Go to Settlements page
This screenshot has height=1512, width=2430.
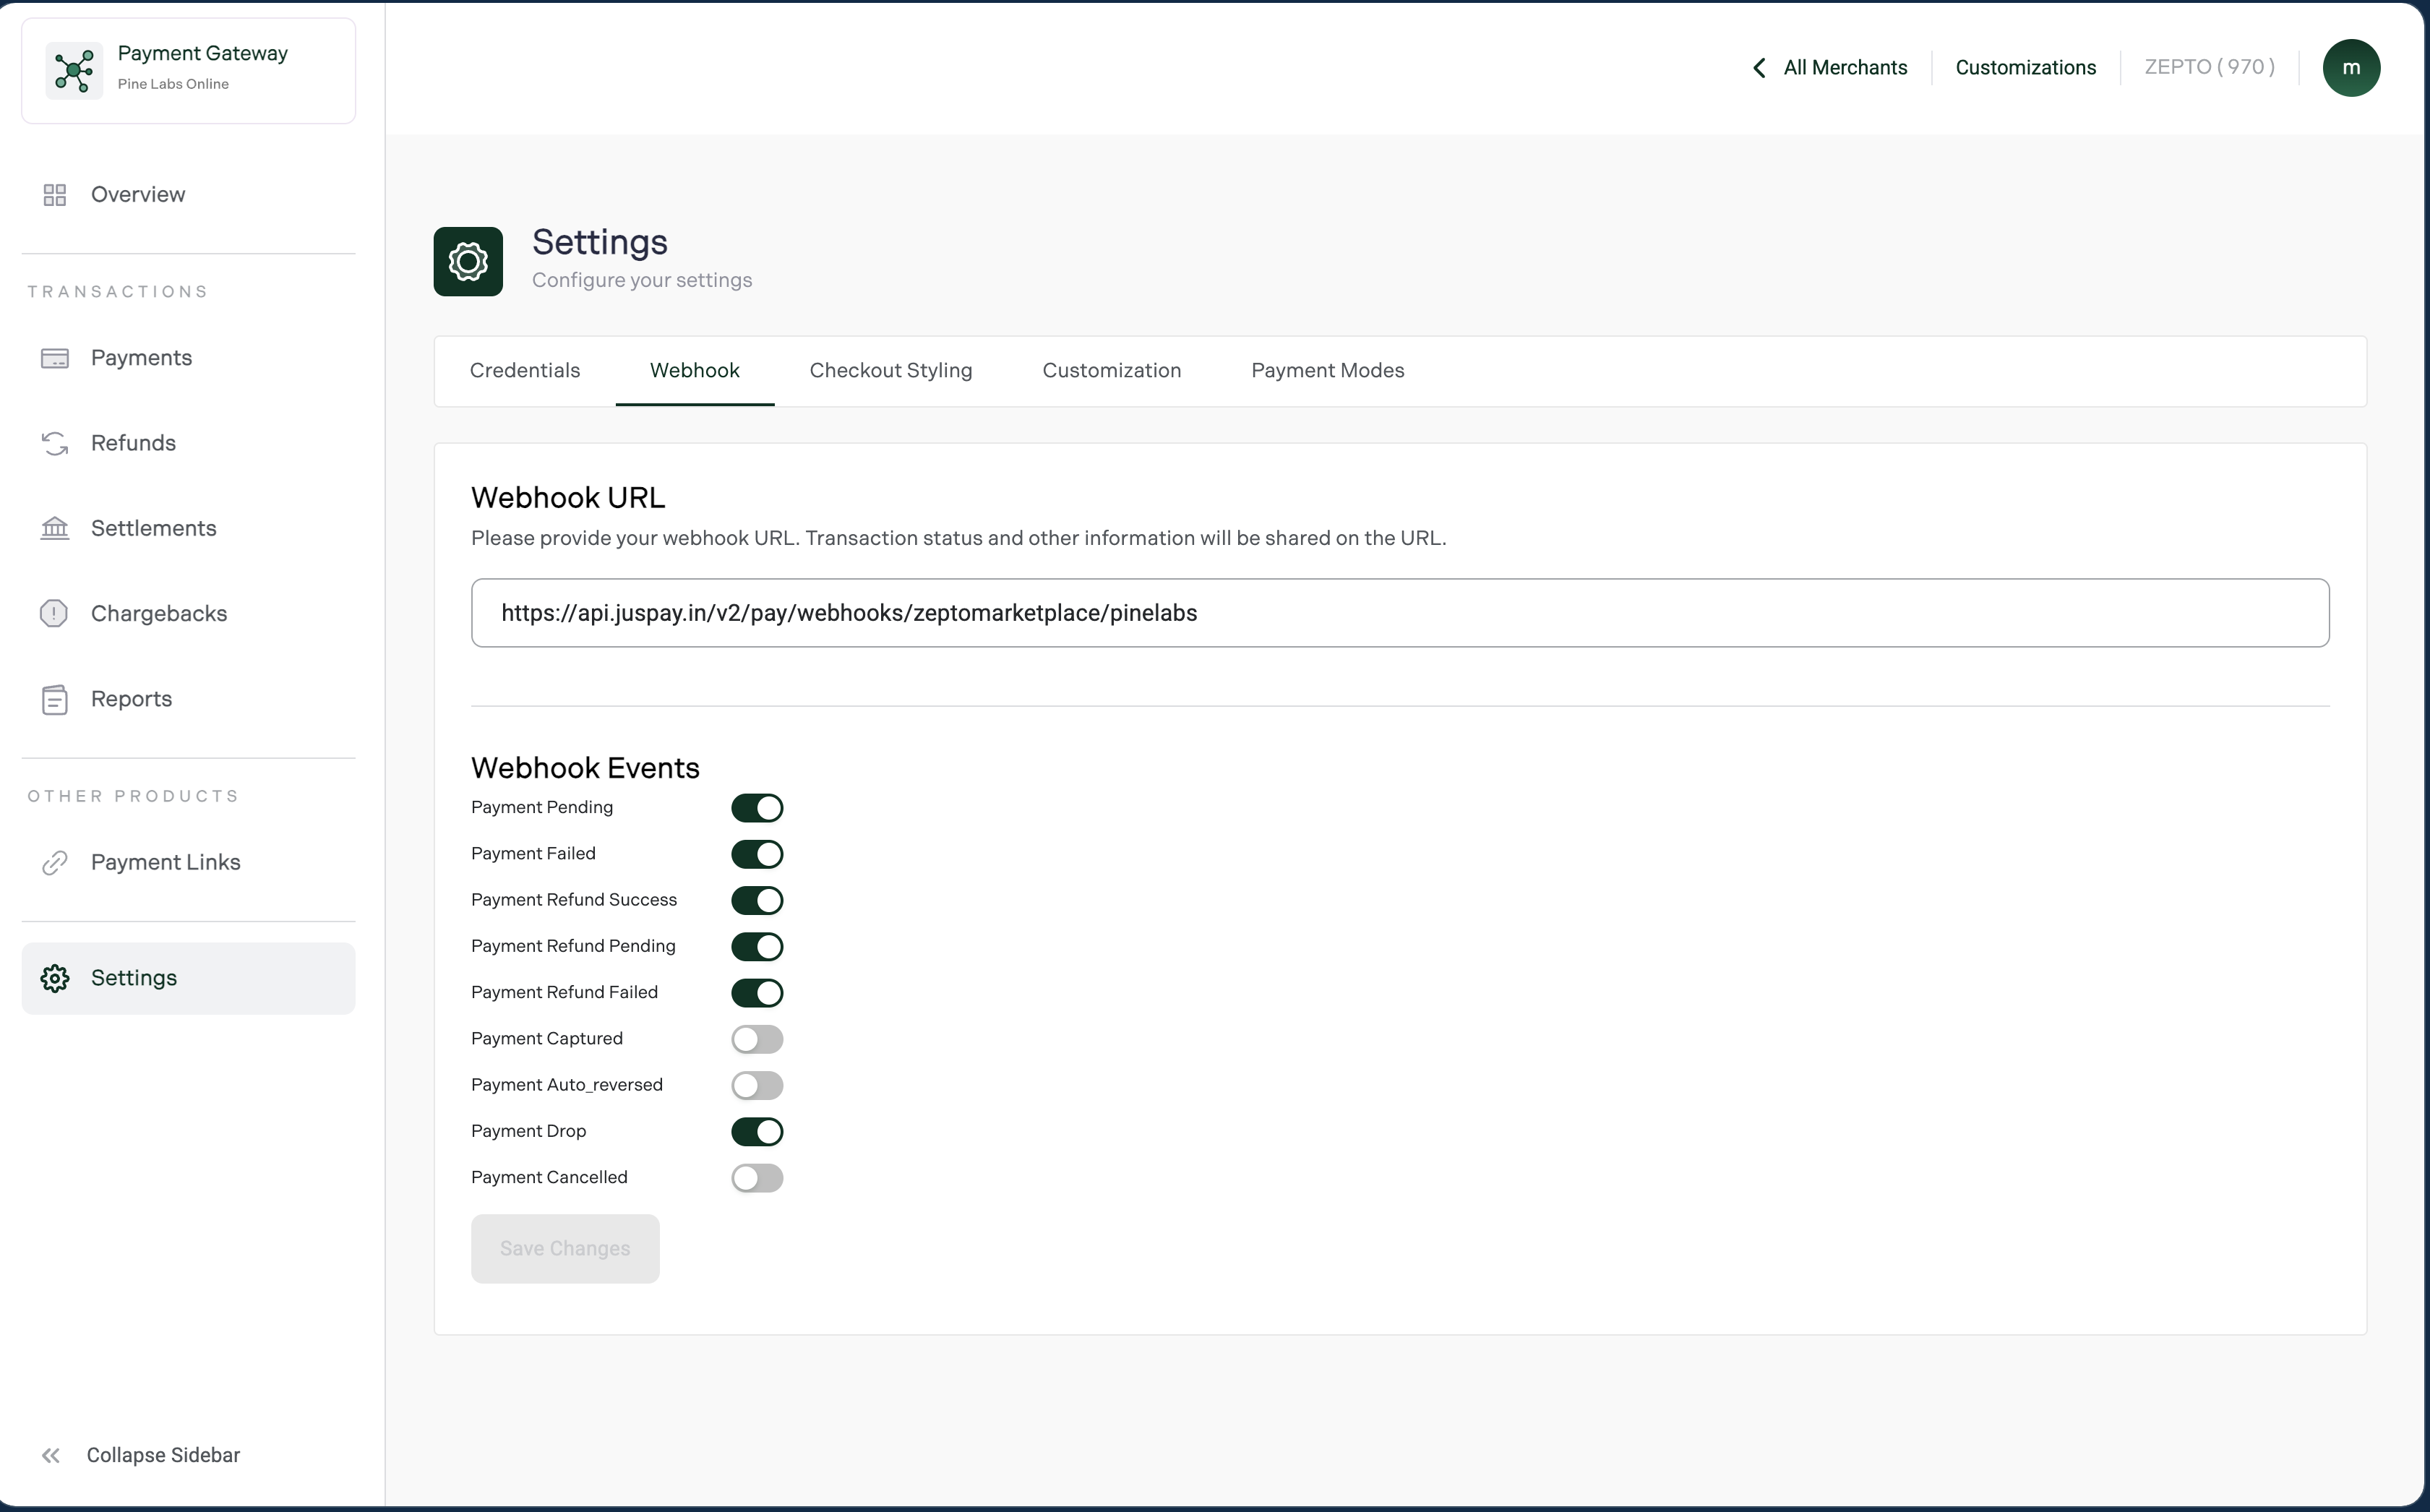[x=188, y=528]
